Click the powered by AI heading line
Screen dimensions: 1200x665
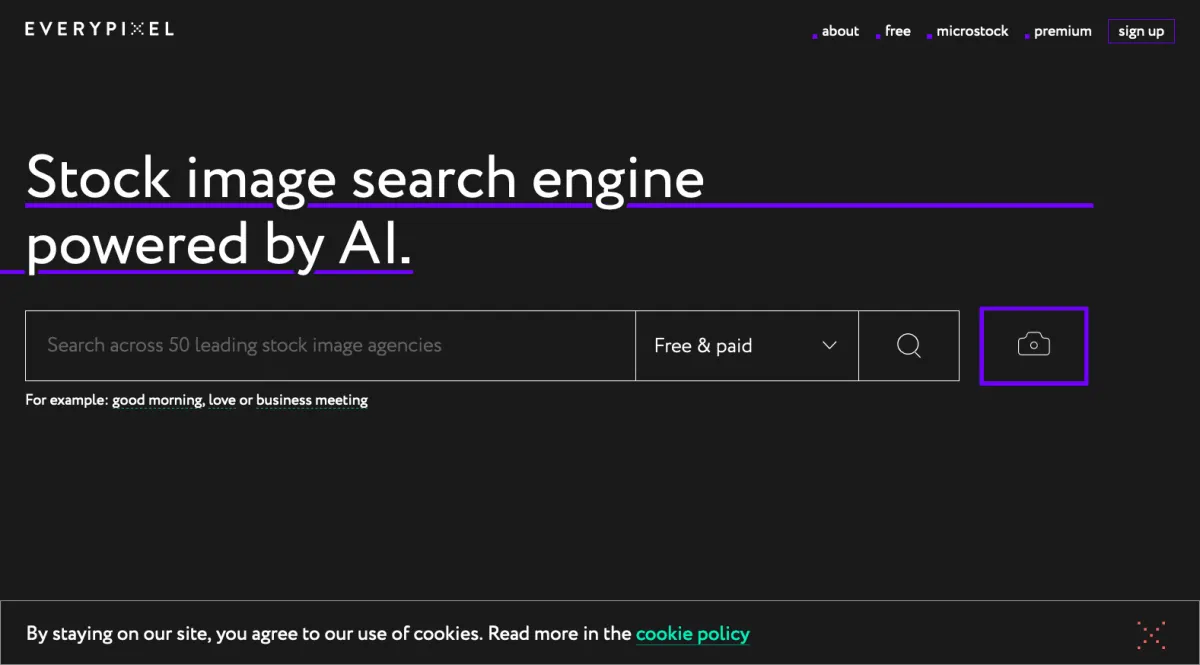[x=218, y=245]
